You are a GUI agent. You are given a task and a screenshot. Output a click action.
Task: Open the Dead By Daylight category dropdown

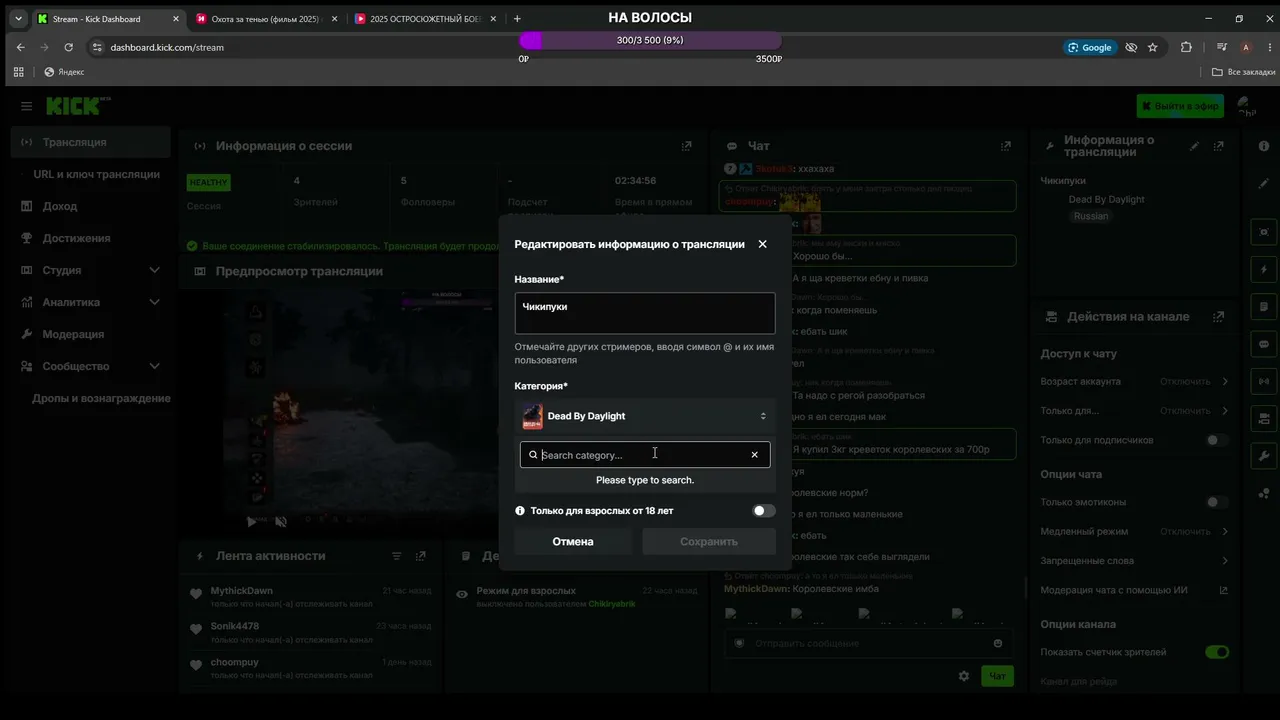point(645,416)
